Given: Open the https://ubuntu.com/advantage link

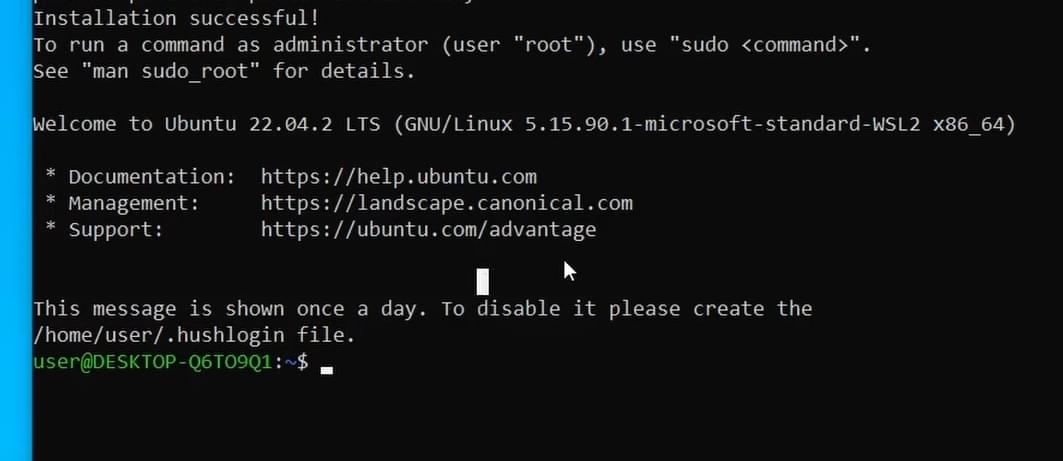Looking at the screenshot, I should (x=428, y=230).
